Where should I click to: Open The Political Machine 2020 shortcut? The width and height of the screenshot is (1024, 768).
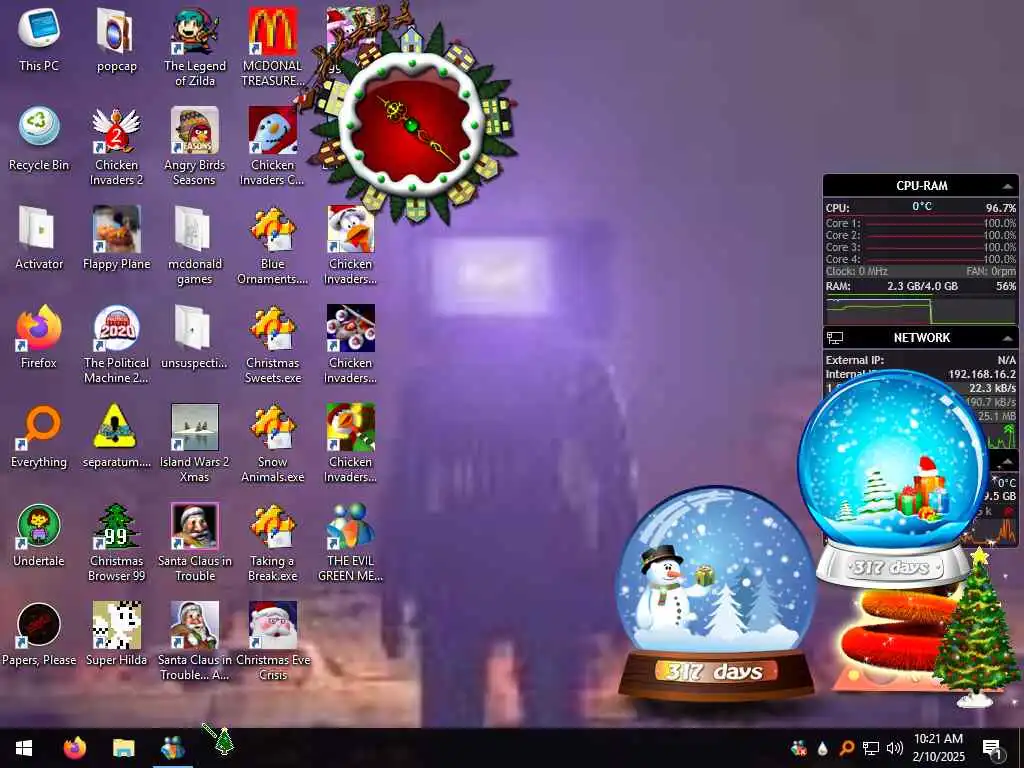[x=116, y=343]
